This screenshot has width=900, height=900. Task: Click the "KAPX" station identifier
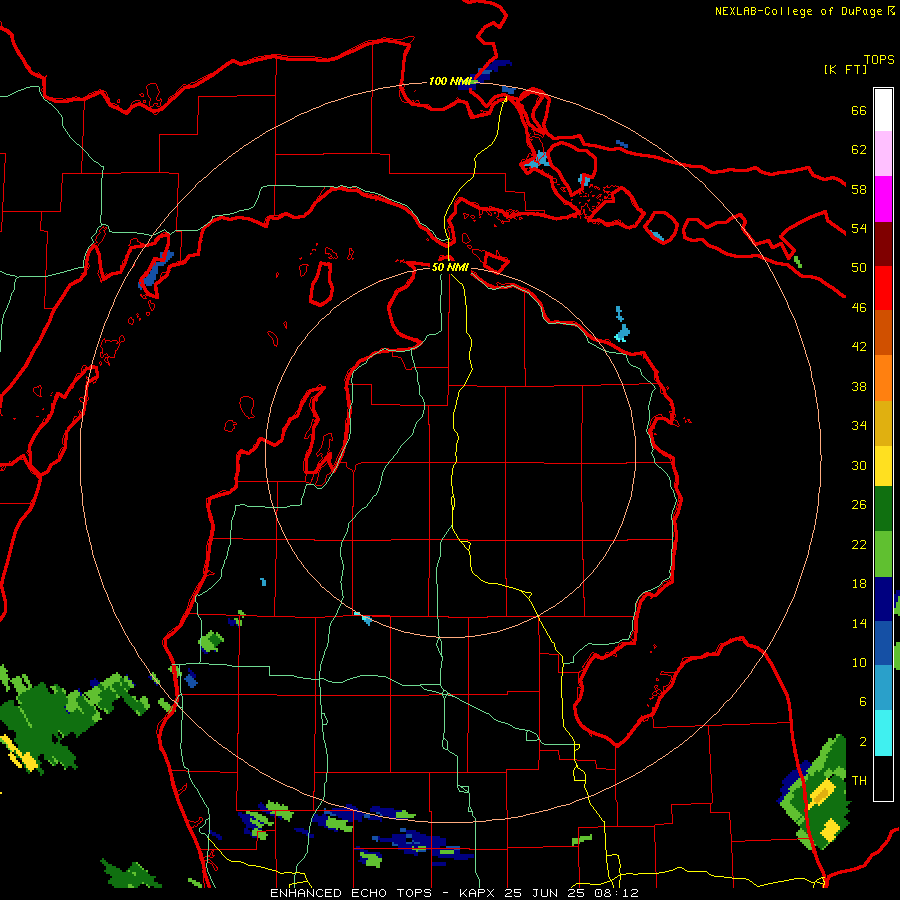[478, 893]
